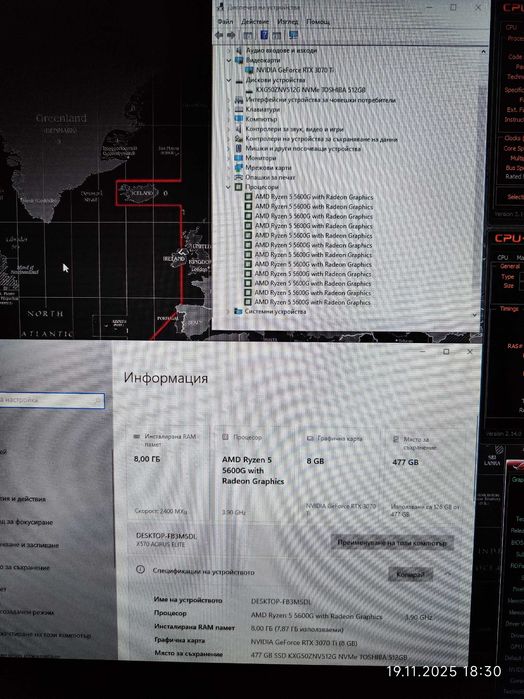Viewport: 524px width, 699px height.
Task: Click the Device Manager title bar icon
Action: pos(220,7)
